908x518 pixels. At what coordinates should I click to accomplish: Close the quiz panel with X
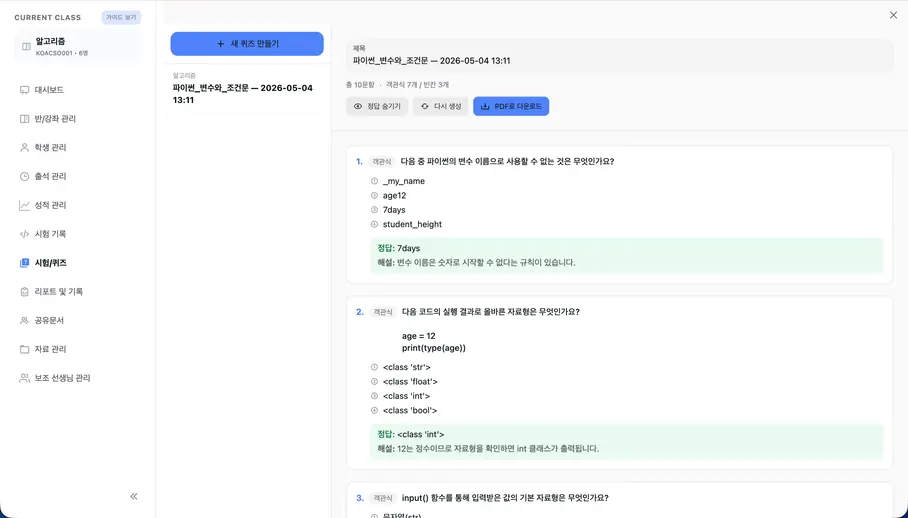pos(893,15)
